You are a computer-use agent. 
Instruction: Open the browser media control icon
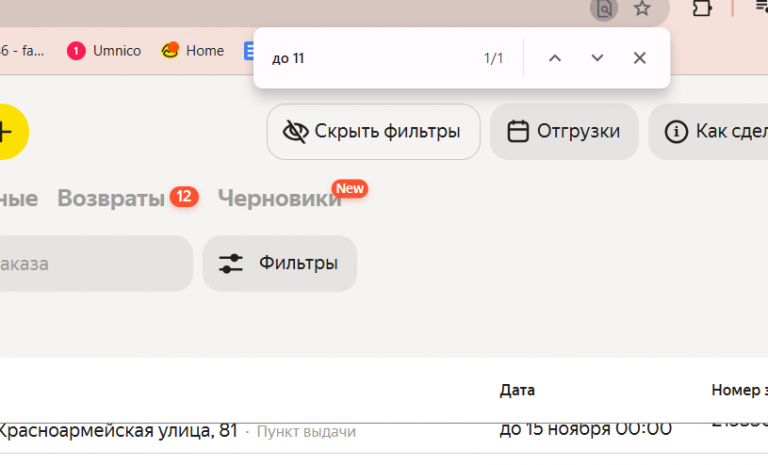[x=762, y=7]
